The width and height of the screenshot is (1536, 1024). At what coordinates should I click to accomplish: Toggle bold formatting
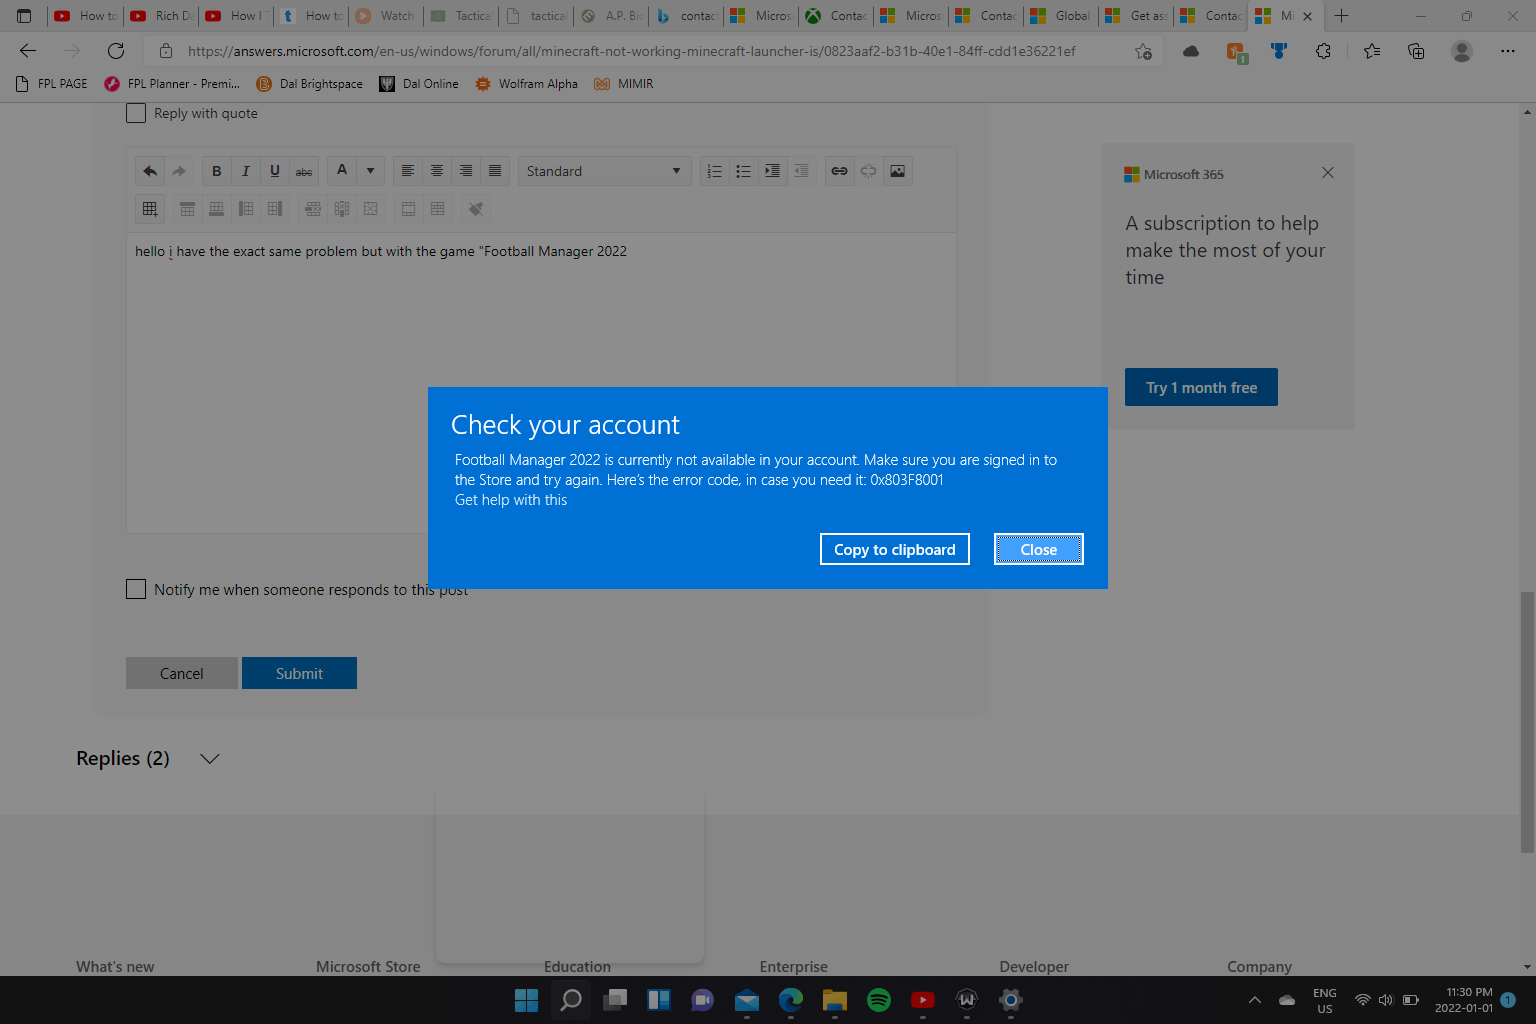click(216, 171)
